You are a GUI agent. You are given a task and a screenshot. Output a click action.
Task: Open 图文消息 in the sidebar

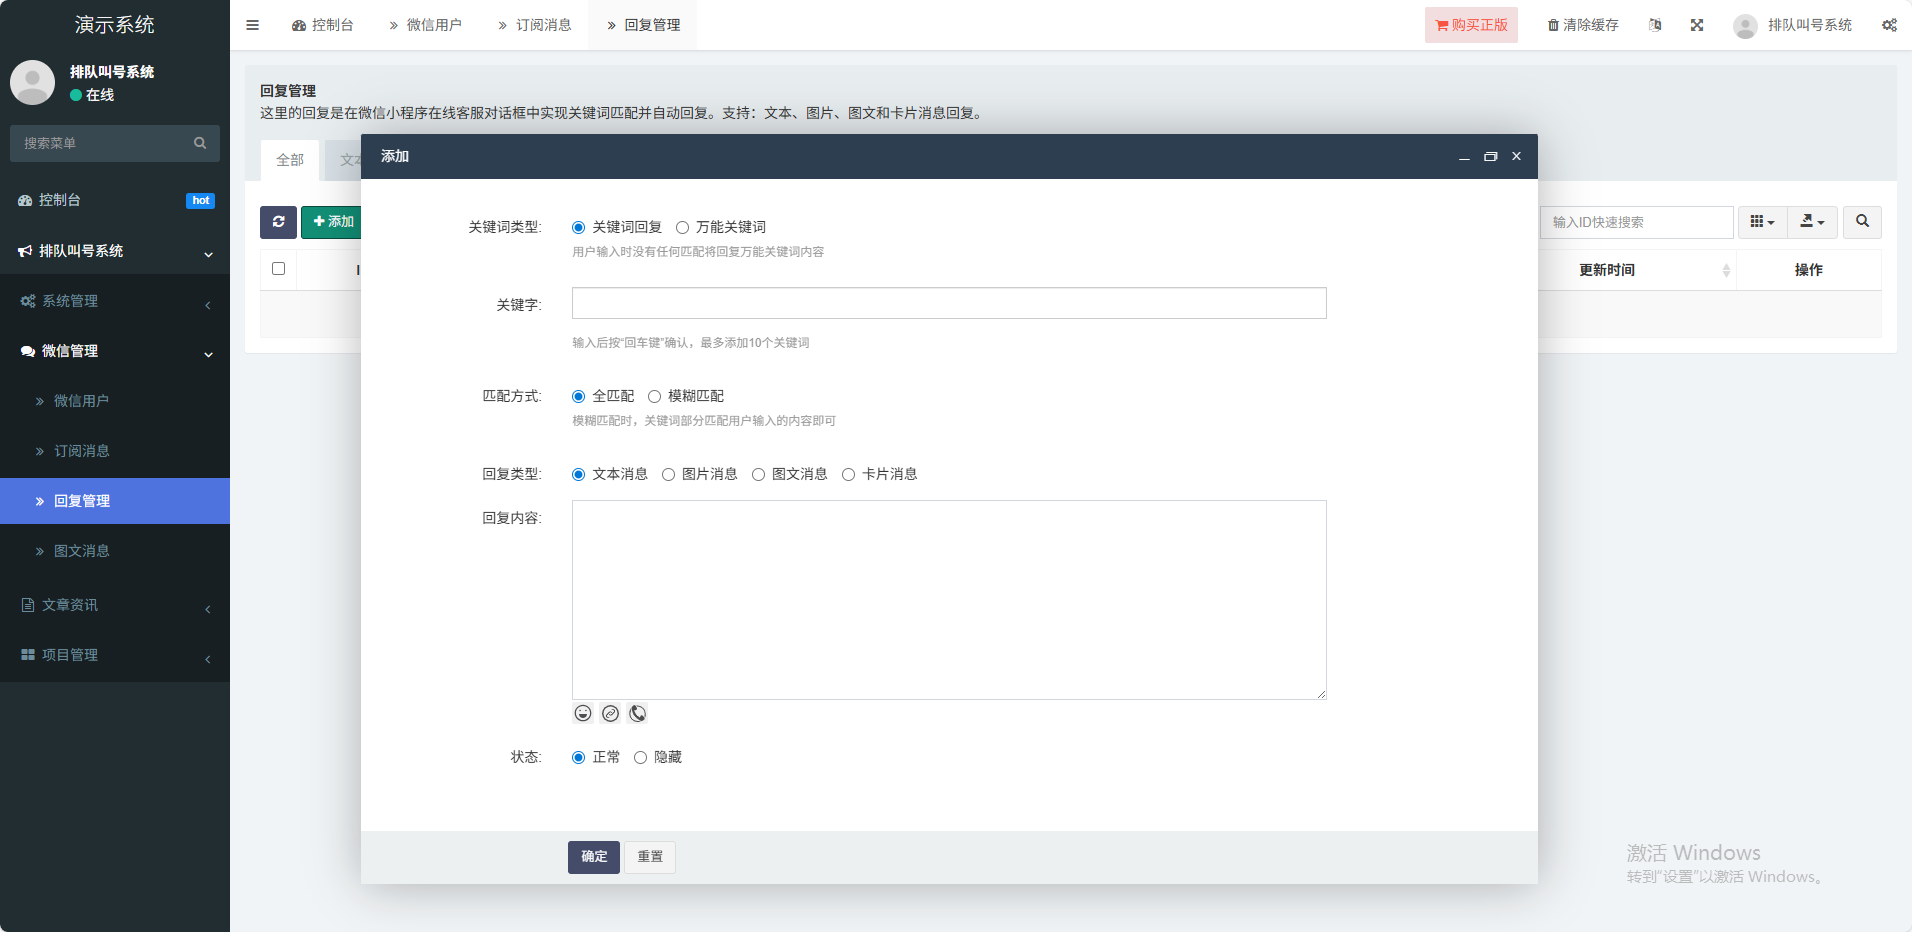click(82, 551)
